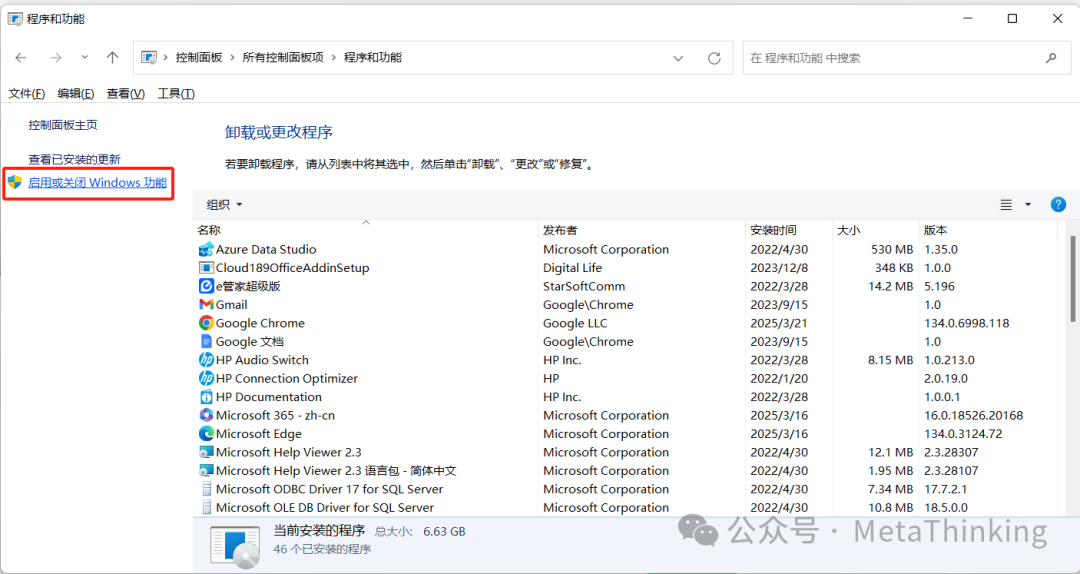Select the Microsoft Edge name

coord(259,434)
